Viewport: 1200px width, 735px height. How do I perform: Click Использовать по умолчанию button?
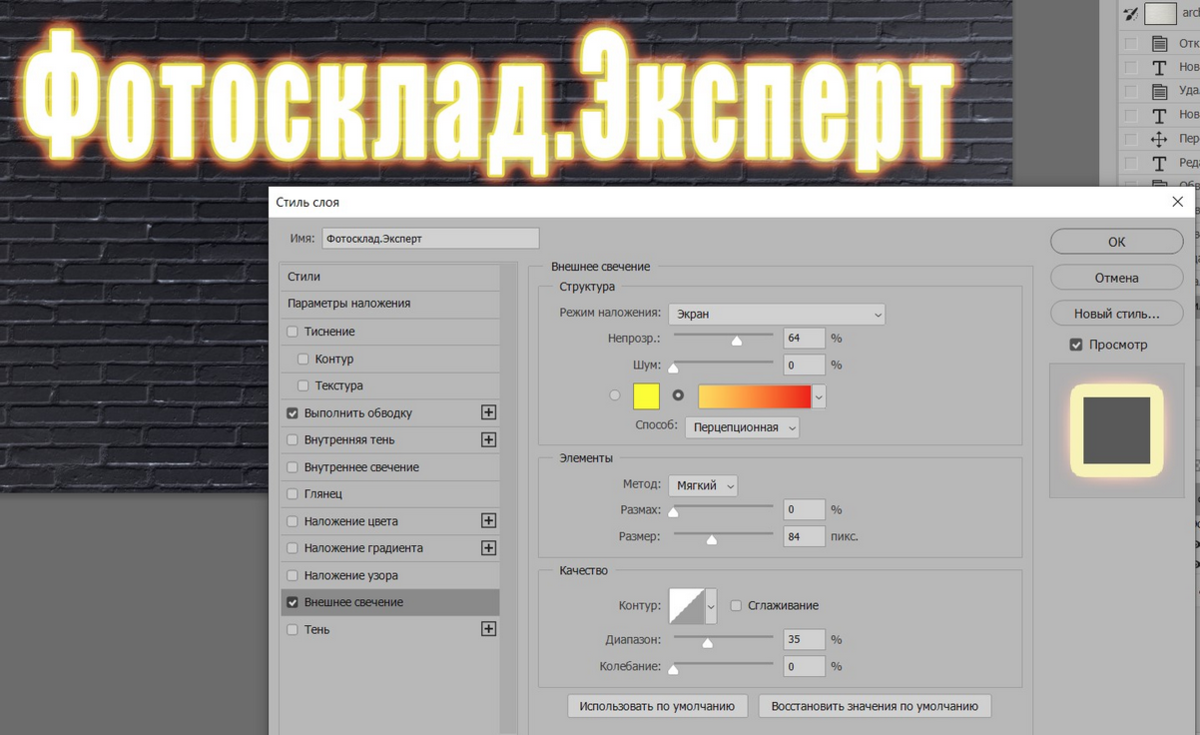pos(657,706)
